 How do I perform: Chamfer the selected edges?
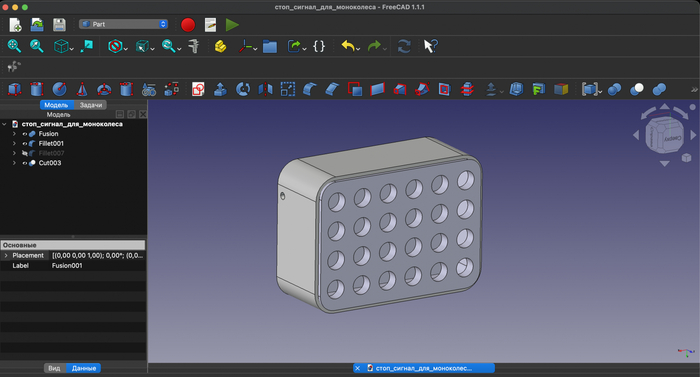(x=332, y=89)
